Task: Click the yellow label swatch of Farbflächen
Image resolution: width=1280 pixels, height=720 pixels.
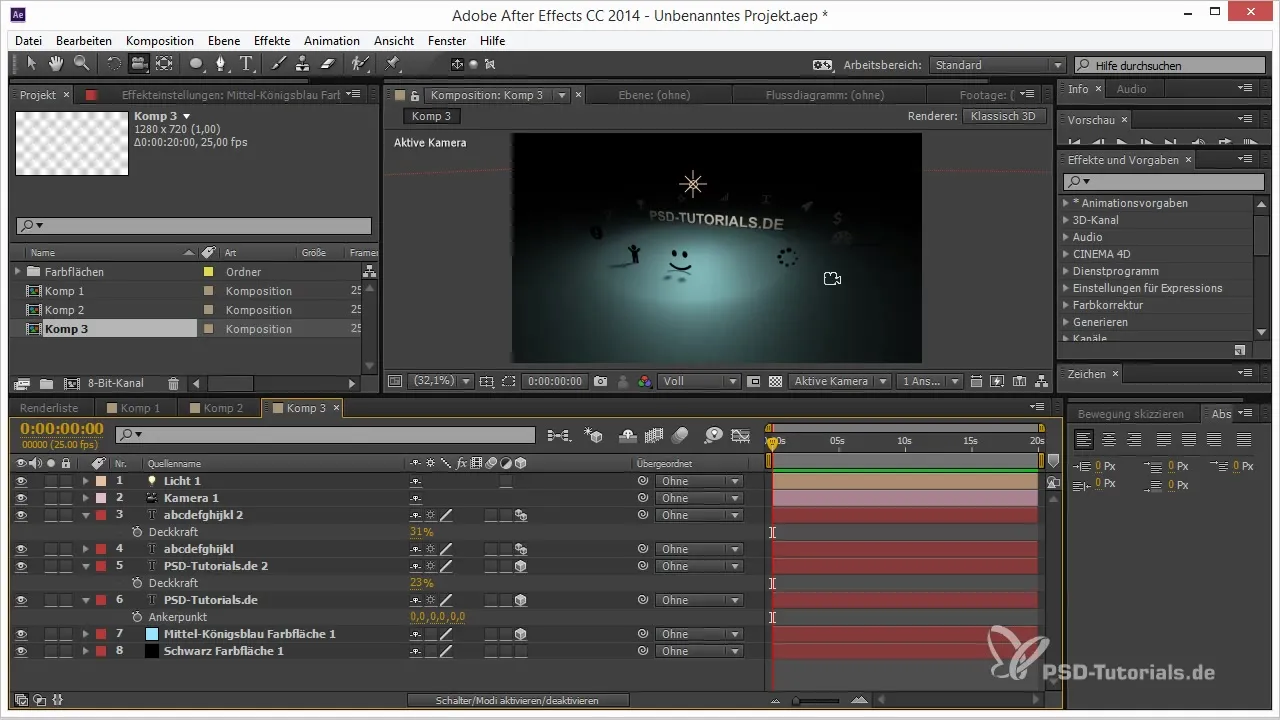Action: click(208, 272)
